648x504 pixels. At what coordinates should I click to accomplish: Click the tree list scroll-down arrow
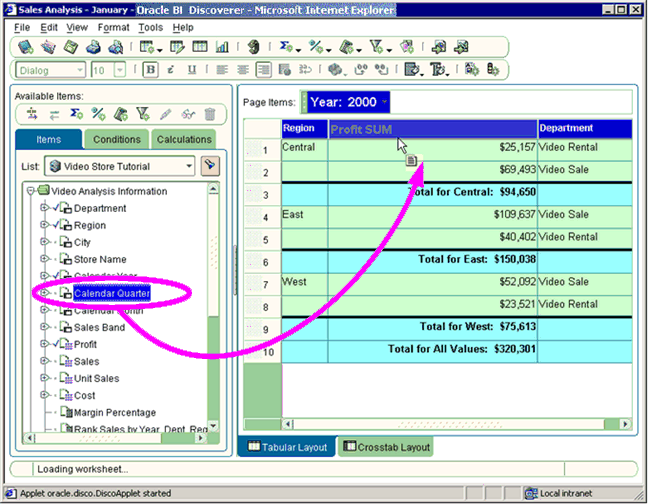pos(213,425)
